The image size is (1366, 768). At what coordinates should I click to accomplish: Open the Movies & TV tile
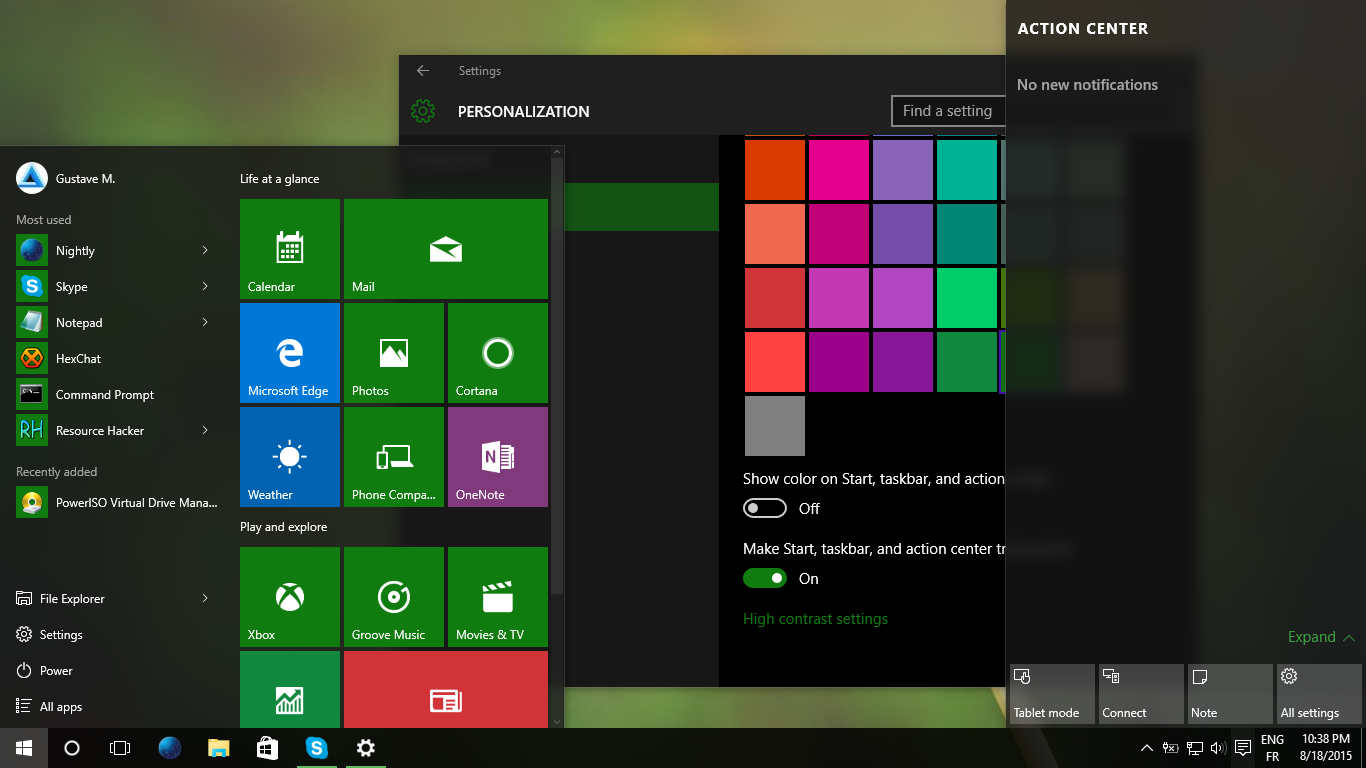click(x=498, y=597)
